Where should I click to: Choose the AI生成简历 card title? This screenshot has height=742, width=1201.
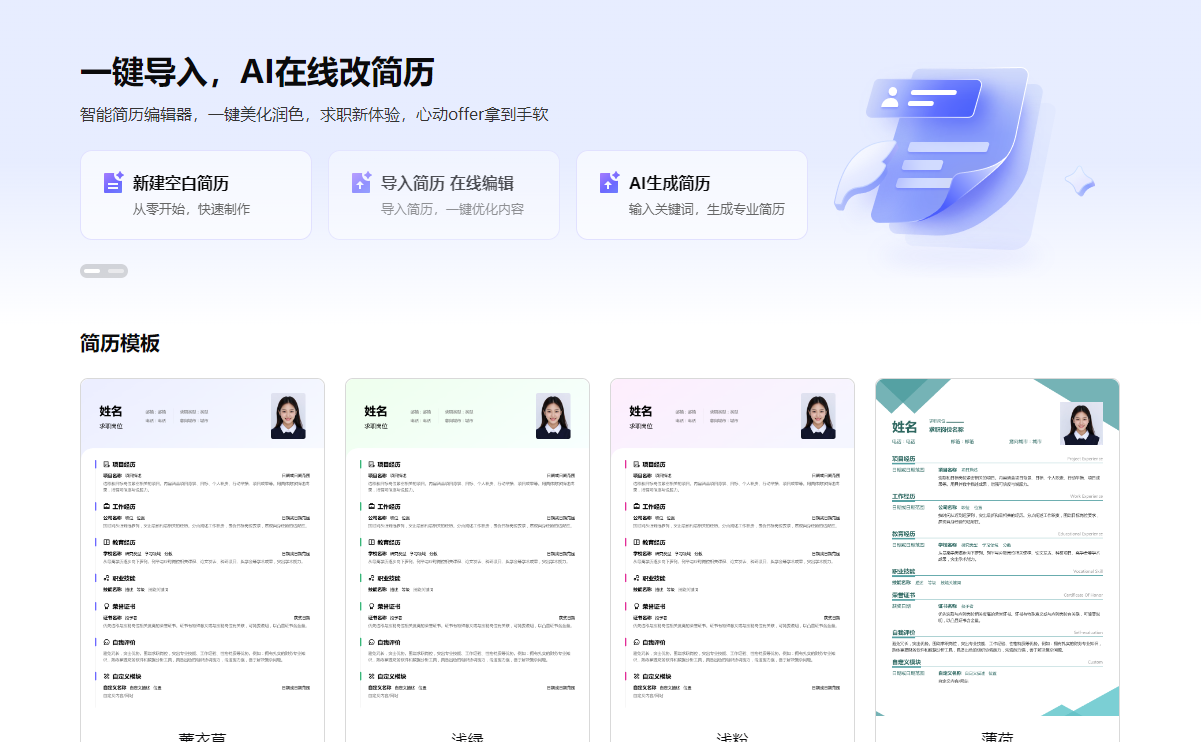[670, 183]
